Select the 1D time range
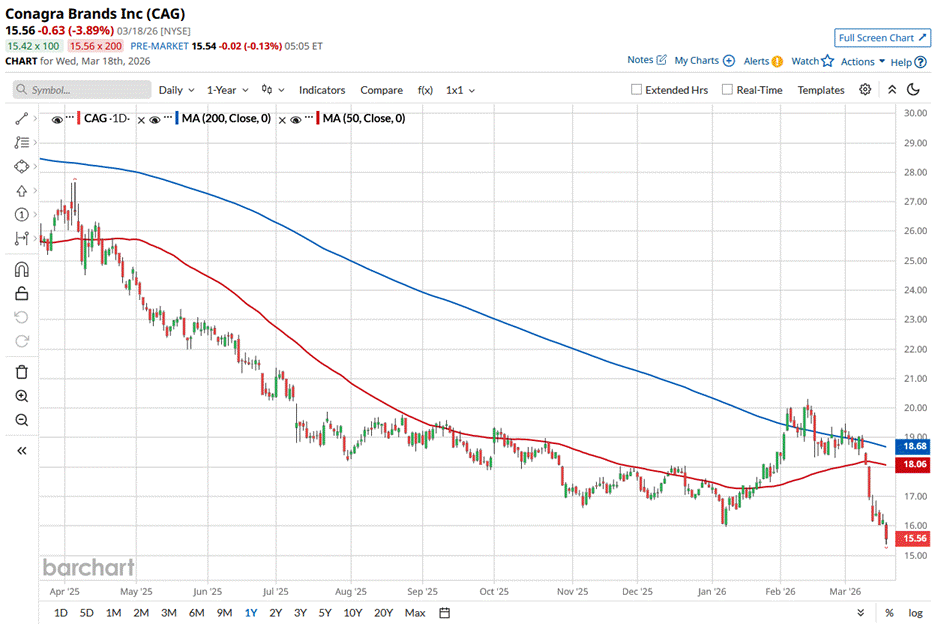This screenshot has height=624, width=935. (x=61, y=613)
